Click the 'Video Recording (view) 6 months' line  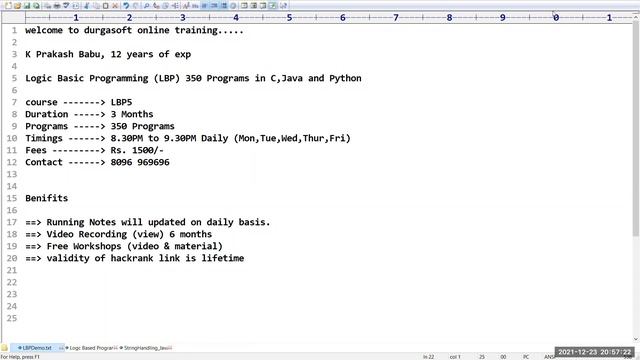tap(119, 234)
